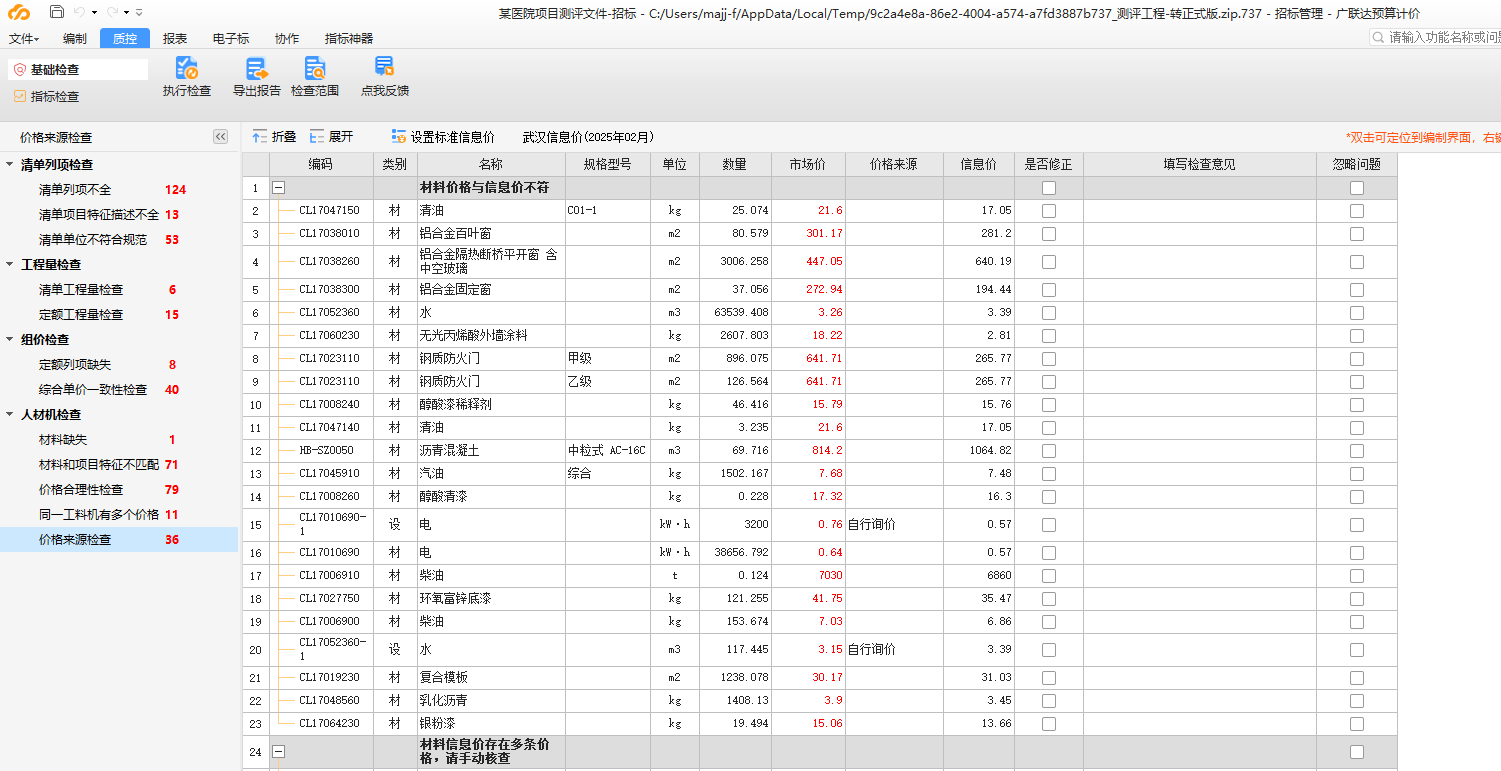Collapse the left 价格来源检查 panel
The width and height of the screenshot is (1501, 771).
(220, 137)
